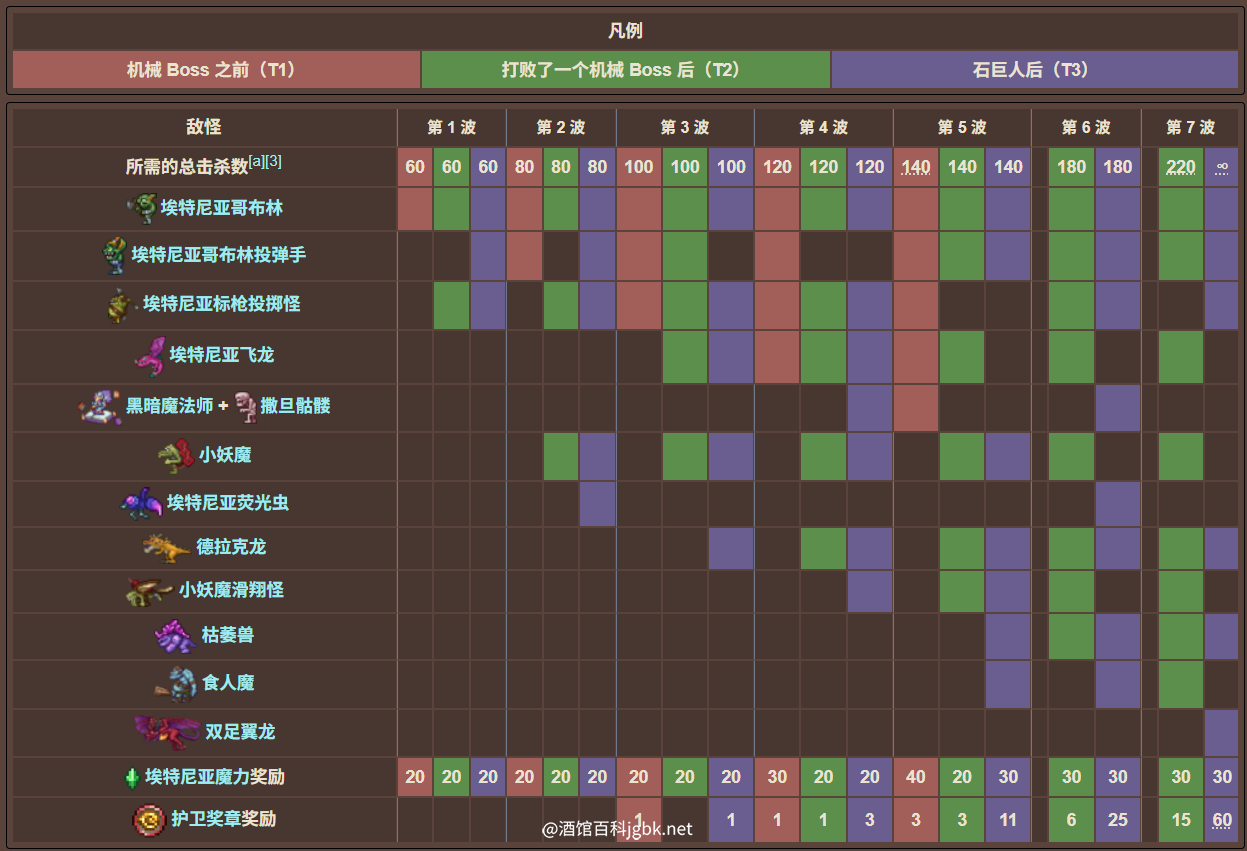This screenshot has height=851, width=1247.
Task: Click the orange 德拉克龙 drakin sprite
Action: click(x=165, y=547)
